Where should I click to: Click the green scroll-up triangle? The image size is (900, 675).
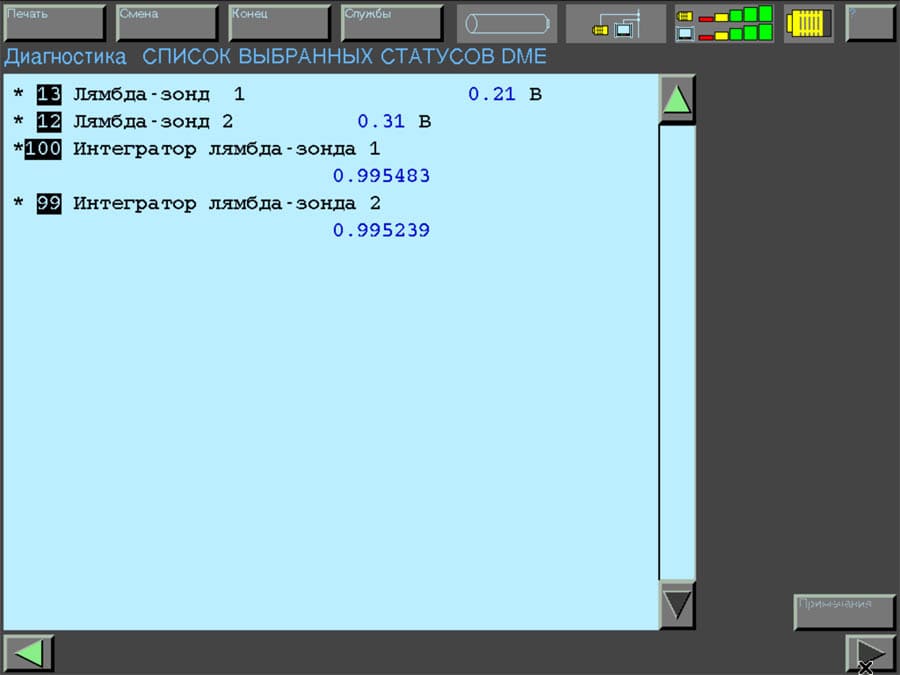(676, 99)
